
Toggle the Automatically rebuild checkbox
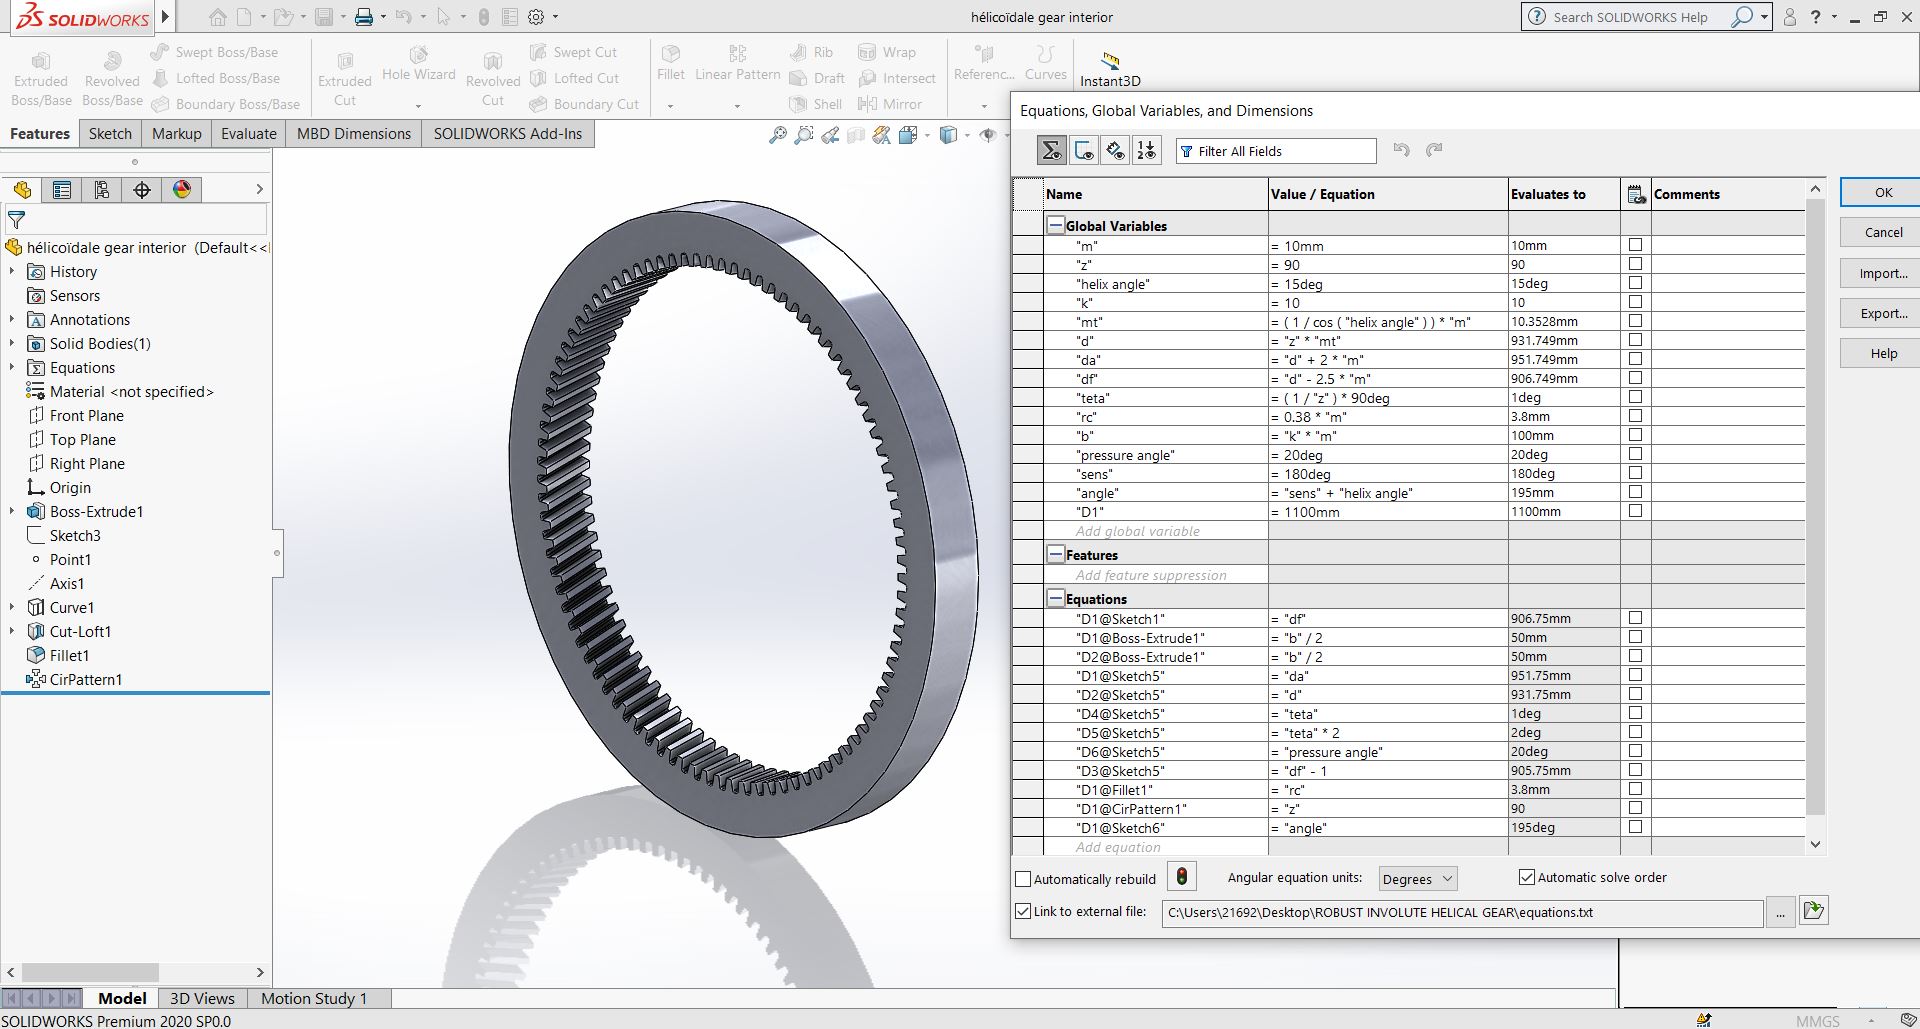pos(1023,879)
